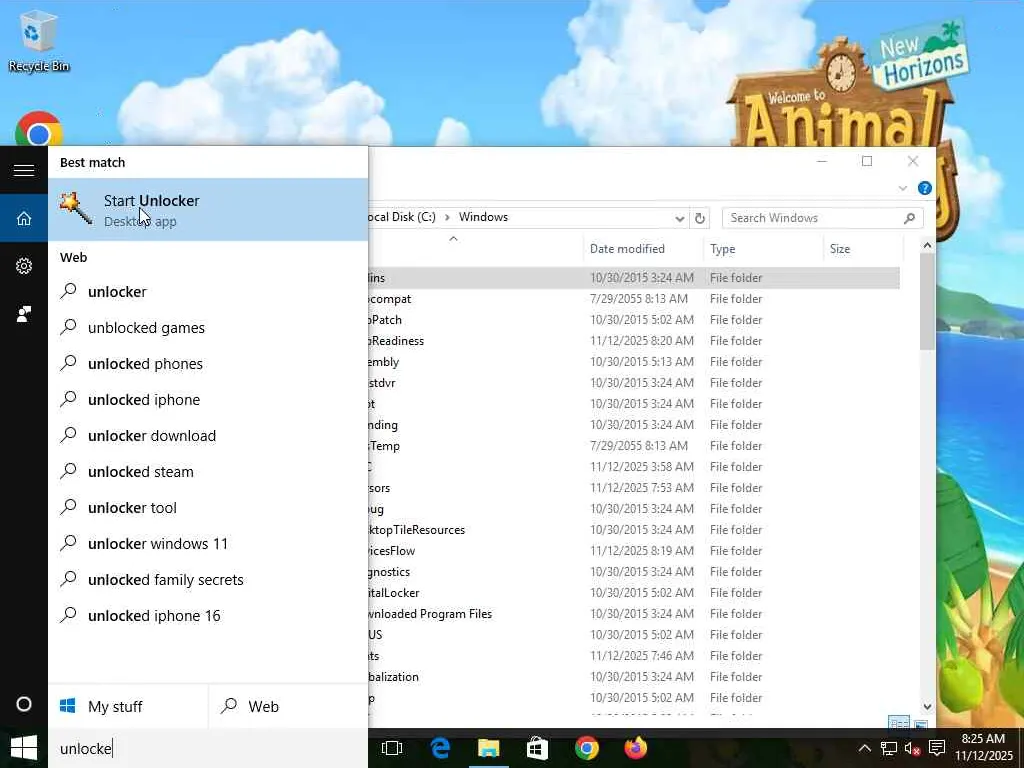Open Task View on the taskbar
Viewport: 1024px width, 768px height.
click(x=392, y=748)
